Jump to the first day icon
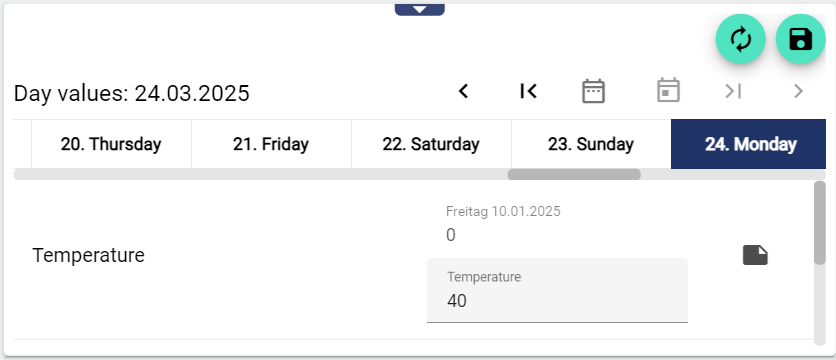This screenshot has width=836, height=360. tap(528, 92)
